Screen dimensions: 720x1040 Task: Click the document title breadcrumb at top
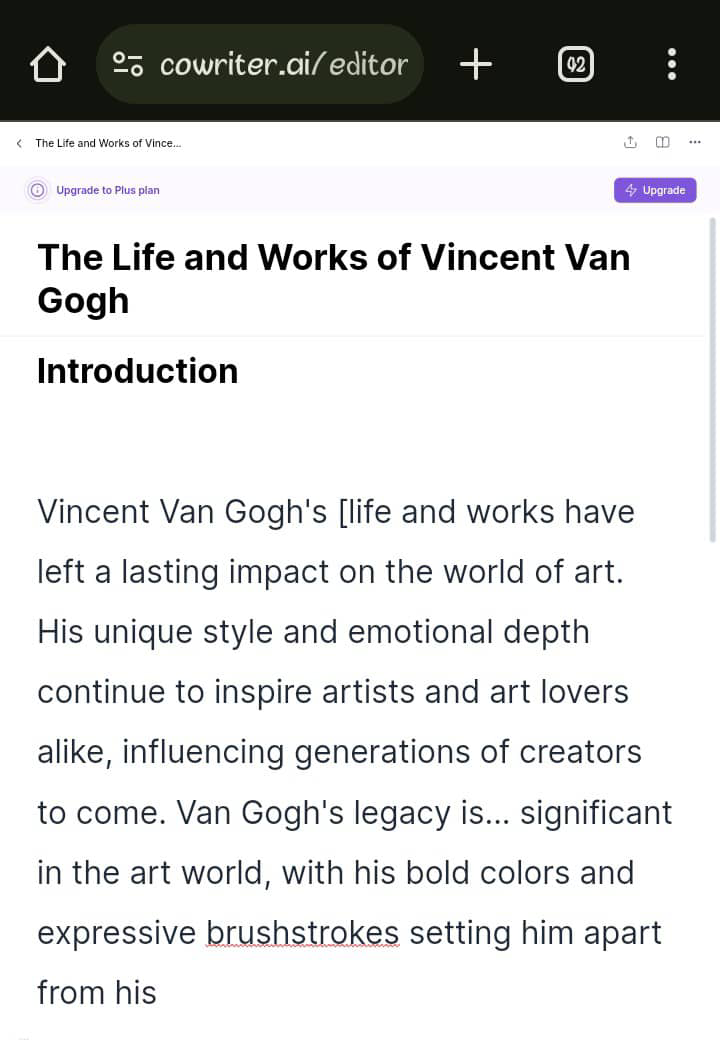108,143
